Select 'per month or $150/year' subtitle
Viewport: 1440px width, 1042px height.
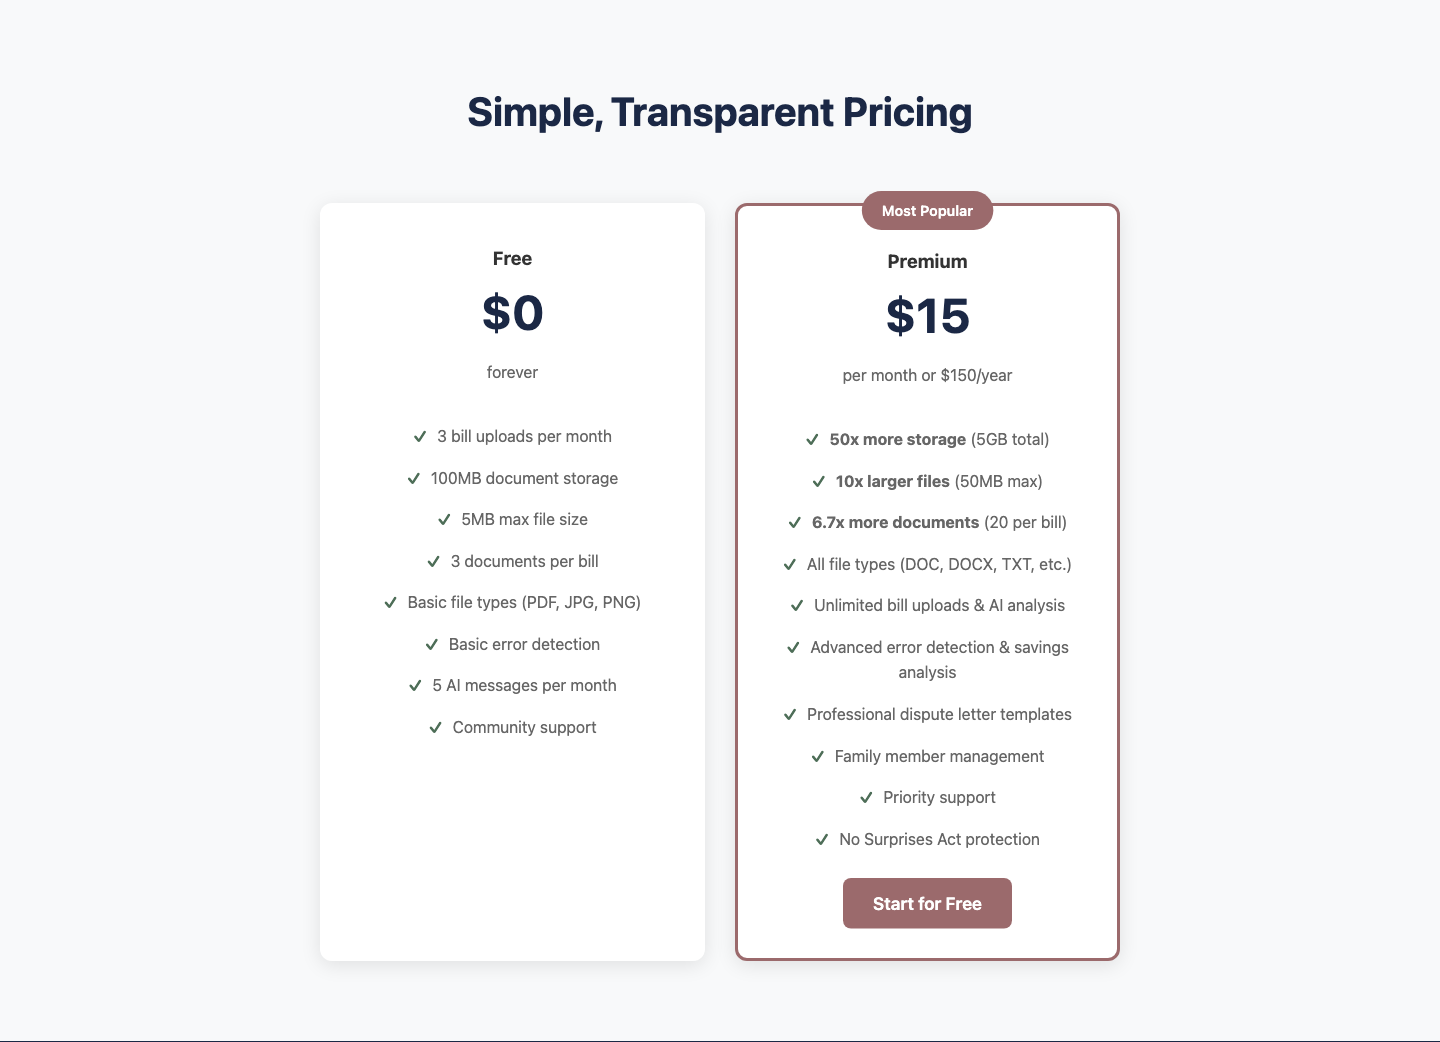pos(927,375)
